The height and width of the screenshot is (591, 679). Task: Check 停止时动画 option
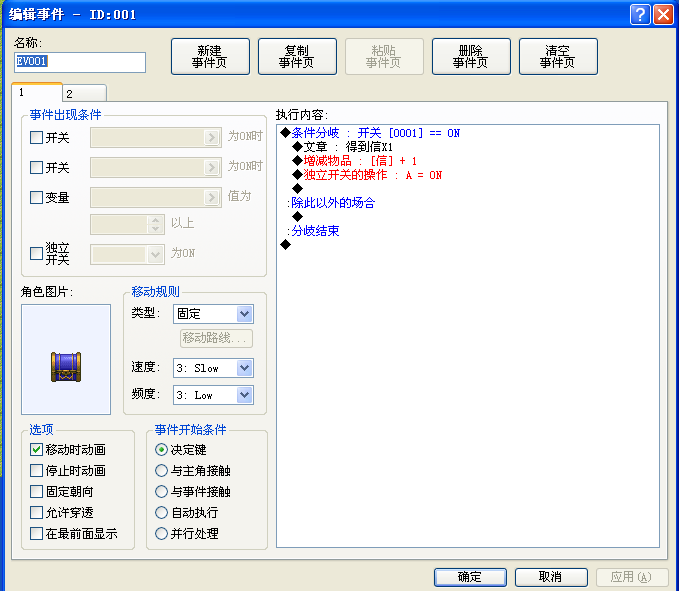[x=36, y=470]
